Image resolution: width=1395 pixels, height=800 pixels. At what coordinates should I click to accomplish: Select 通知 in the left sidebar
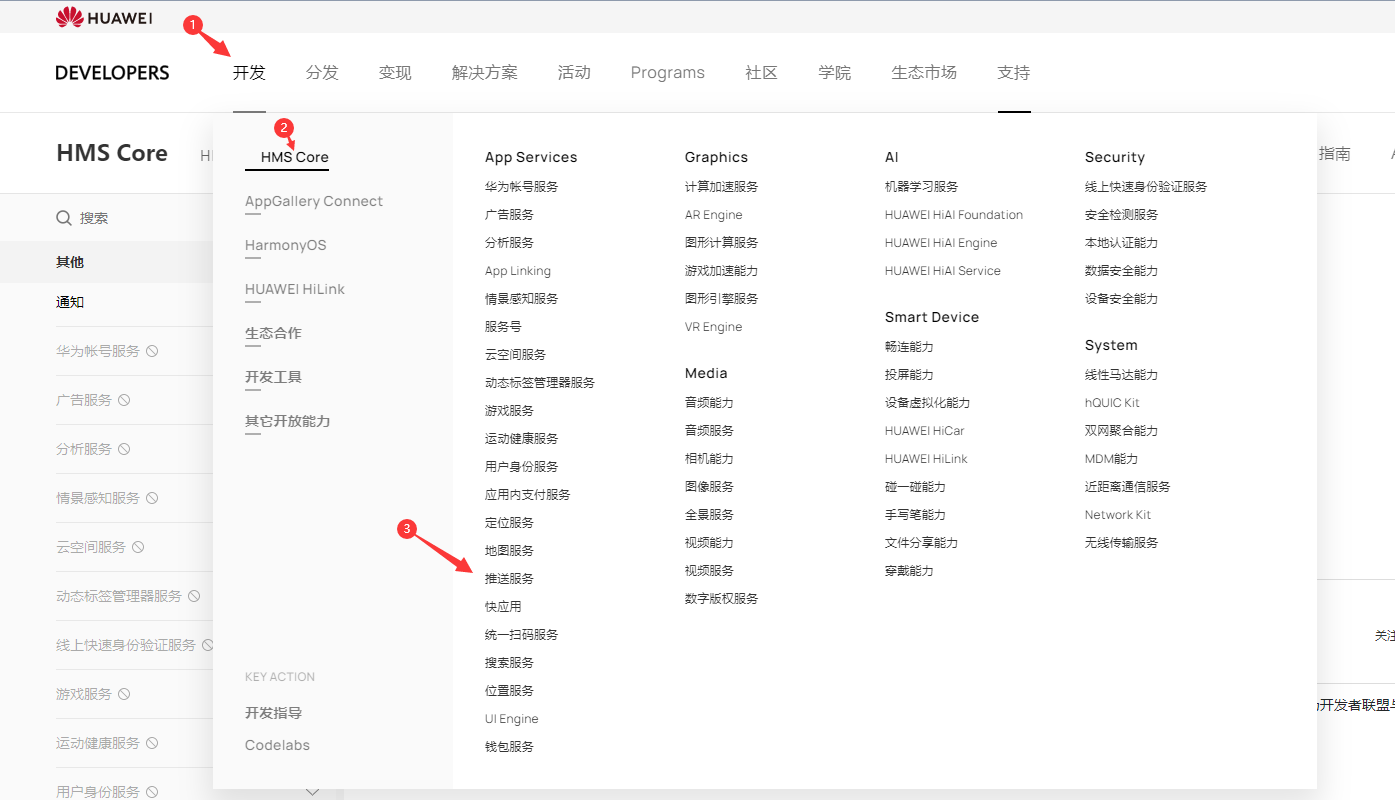(x=70, y=302)
